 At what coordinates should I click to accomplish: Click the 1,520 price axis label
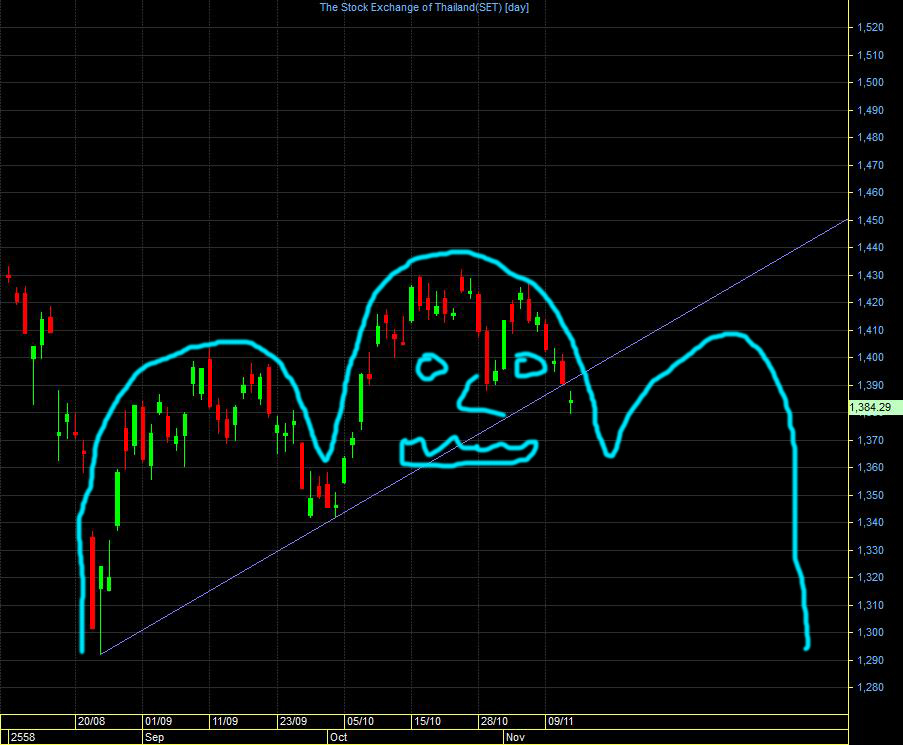870,27
